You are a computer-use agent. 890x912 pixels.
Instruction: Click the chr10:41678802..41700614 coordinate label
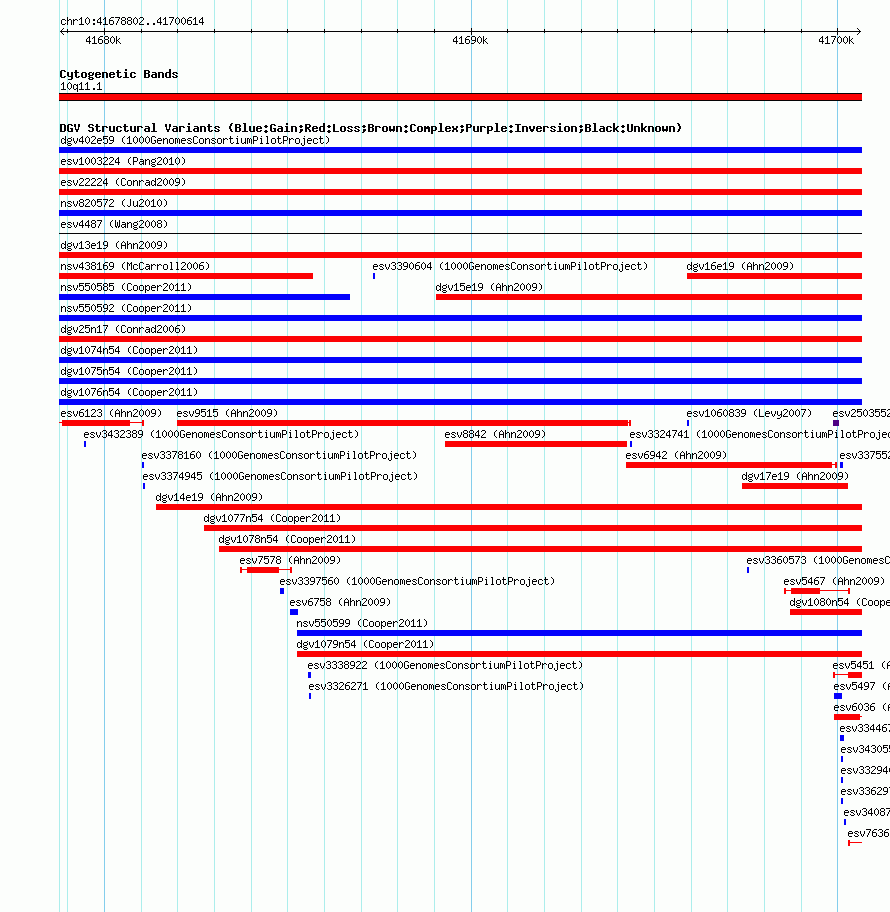[132, 22]
